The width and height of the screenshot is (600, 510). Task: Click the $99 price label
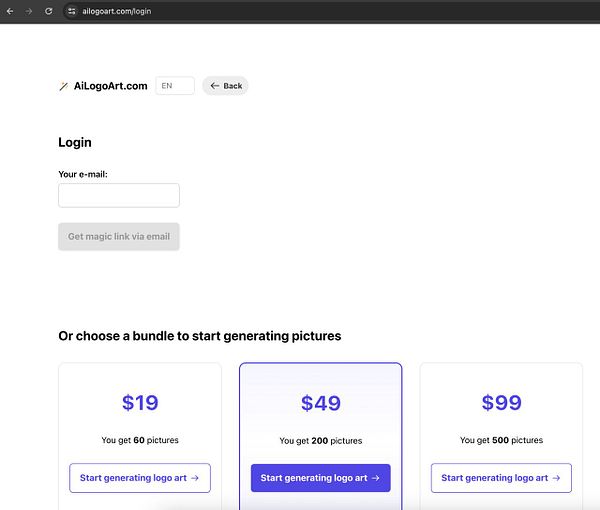tap(501, 403)
